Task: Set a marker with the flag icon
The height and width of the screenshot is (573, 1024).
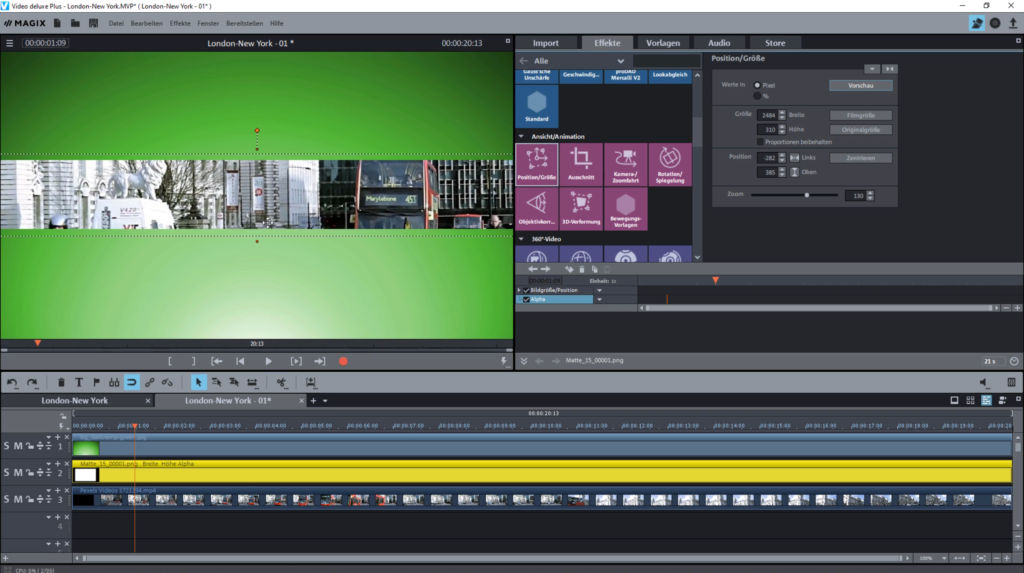Action: pos(96,382)
